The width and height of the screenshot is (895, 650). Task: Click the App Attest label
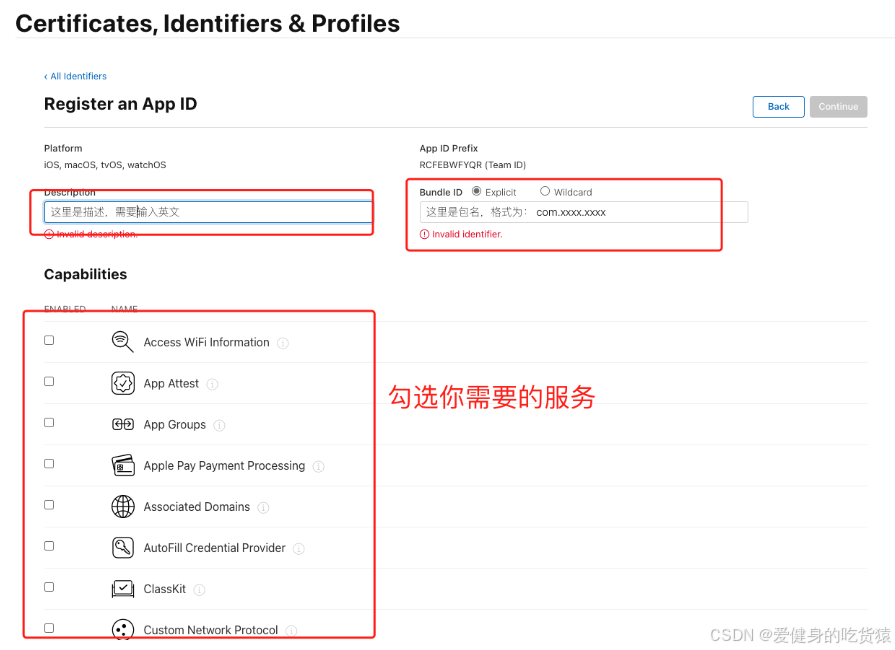(171, 383)
